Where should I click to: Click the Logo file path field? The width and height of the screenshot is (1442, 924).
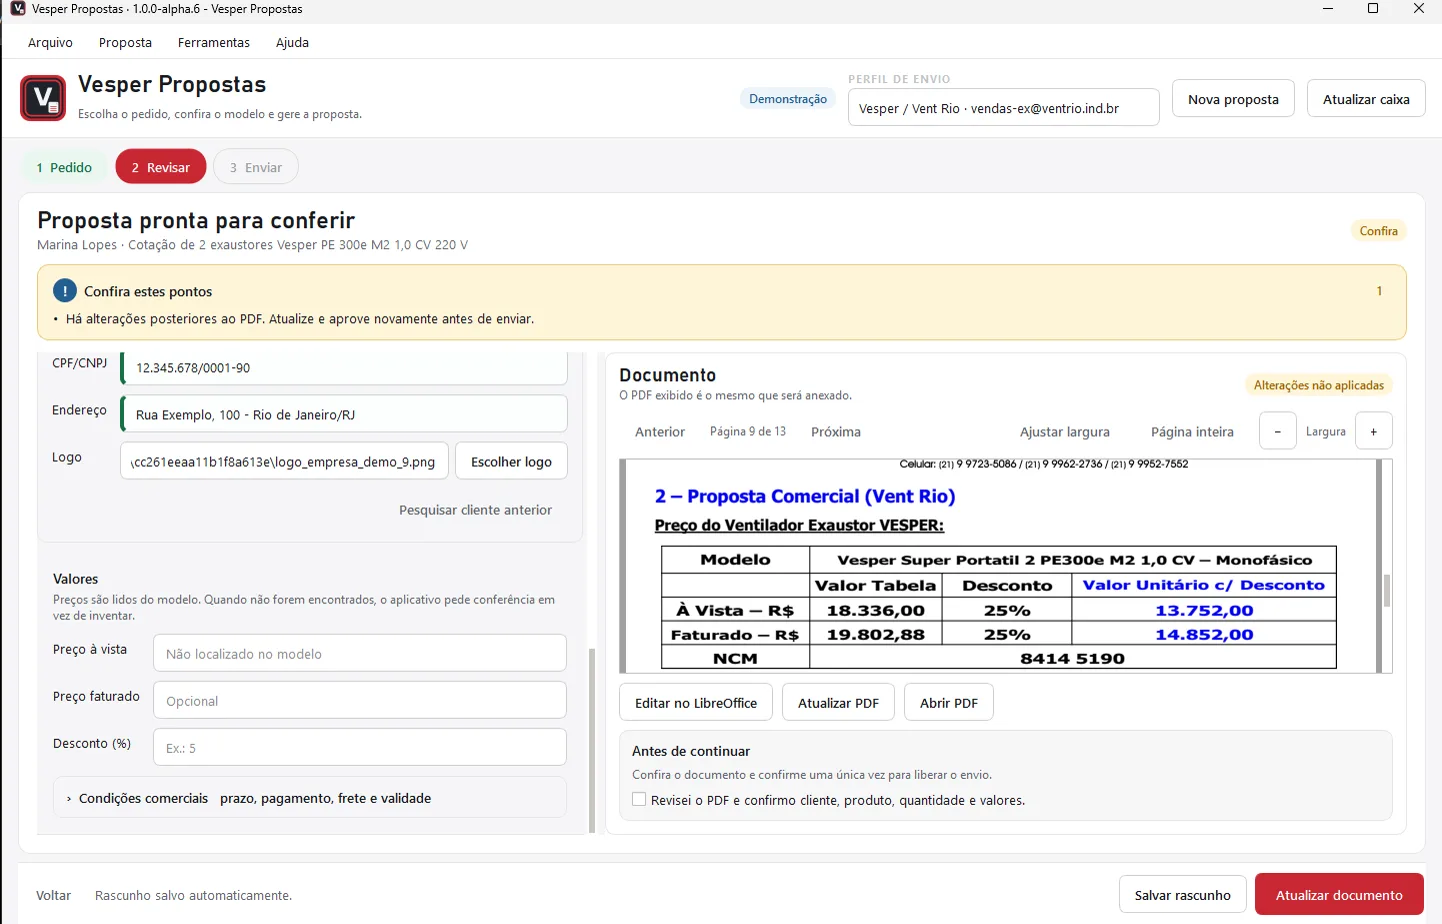click(x=284, y=462)
